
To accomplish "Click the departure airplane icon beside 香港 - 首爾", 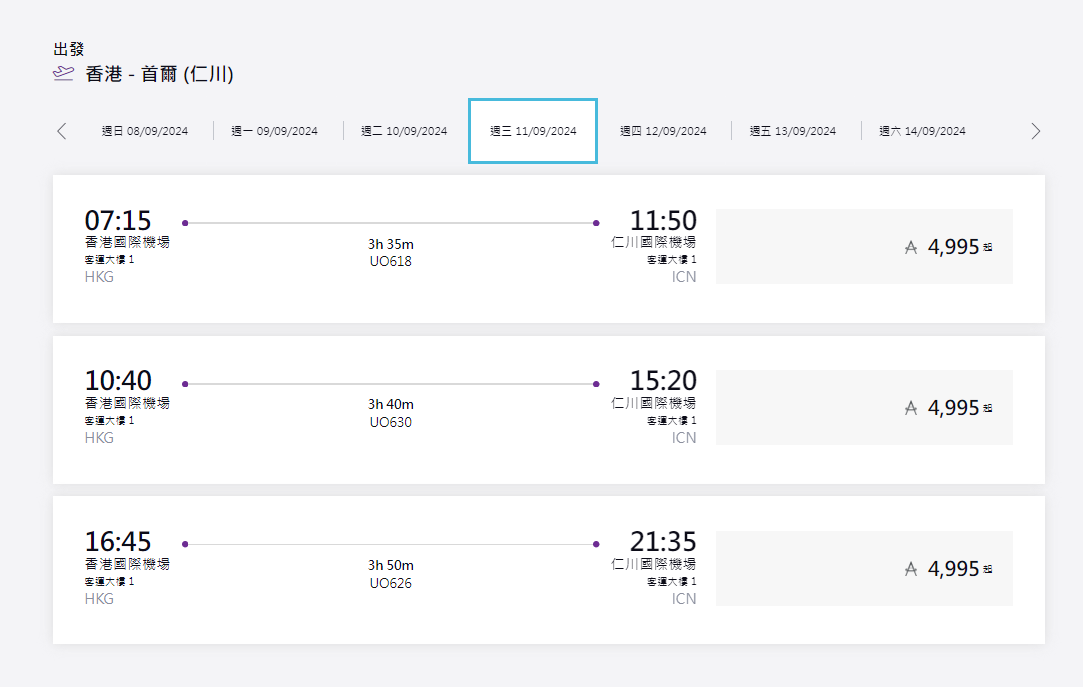I will tap(63, 74).
